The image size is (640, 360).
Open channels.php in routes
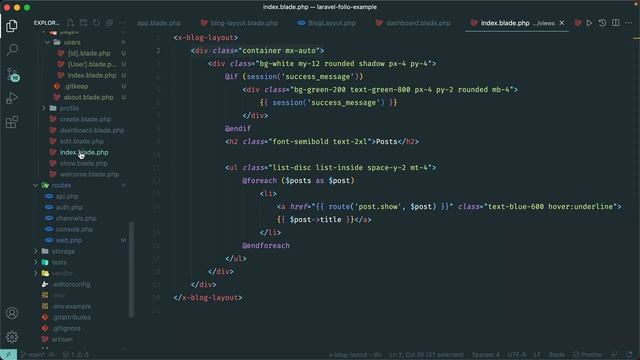click(x=76, y=218)
